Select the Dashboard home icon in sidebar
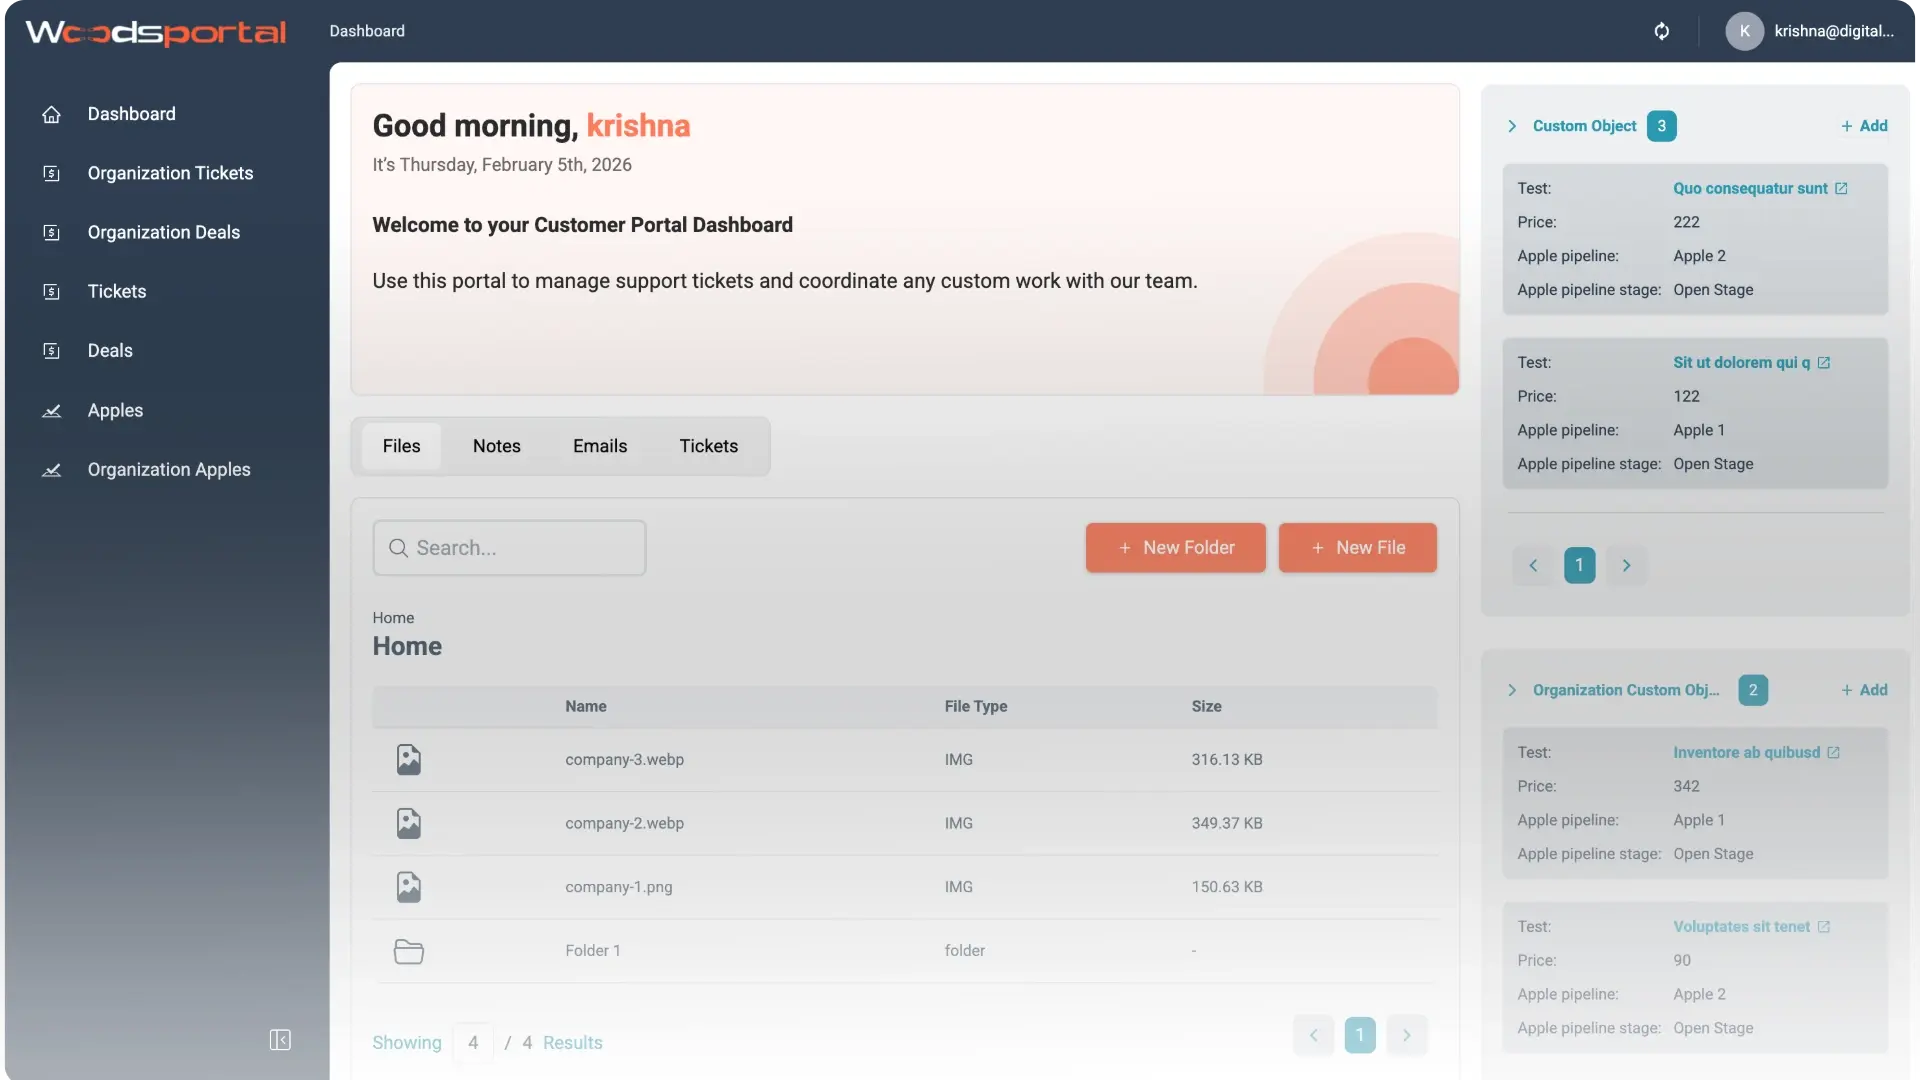Viewport: 1920px width, 1080px height. tap(52, 114)
